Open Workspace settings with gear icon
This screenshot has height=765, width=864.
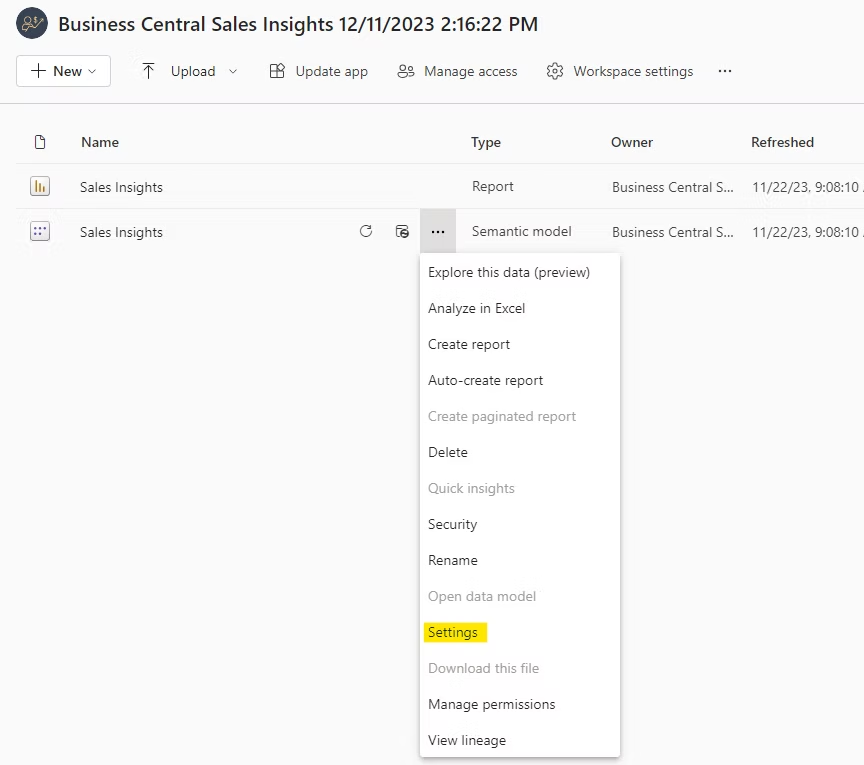[620, 71]
